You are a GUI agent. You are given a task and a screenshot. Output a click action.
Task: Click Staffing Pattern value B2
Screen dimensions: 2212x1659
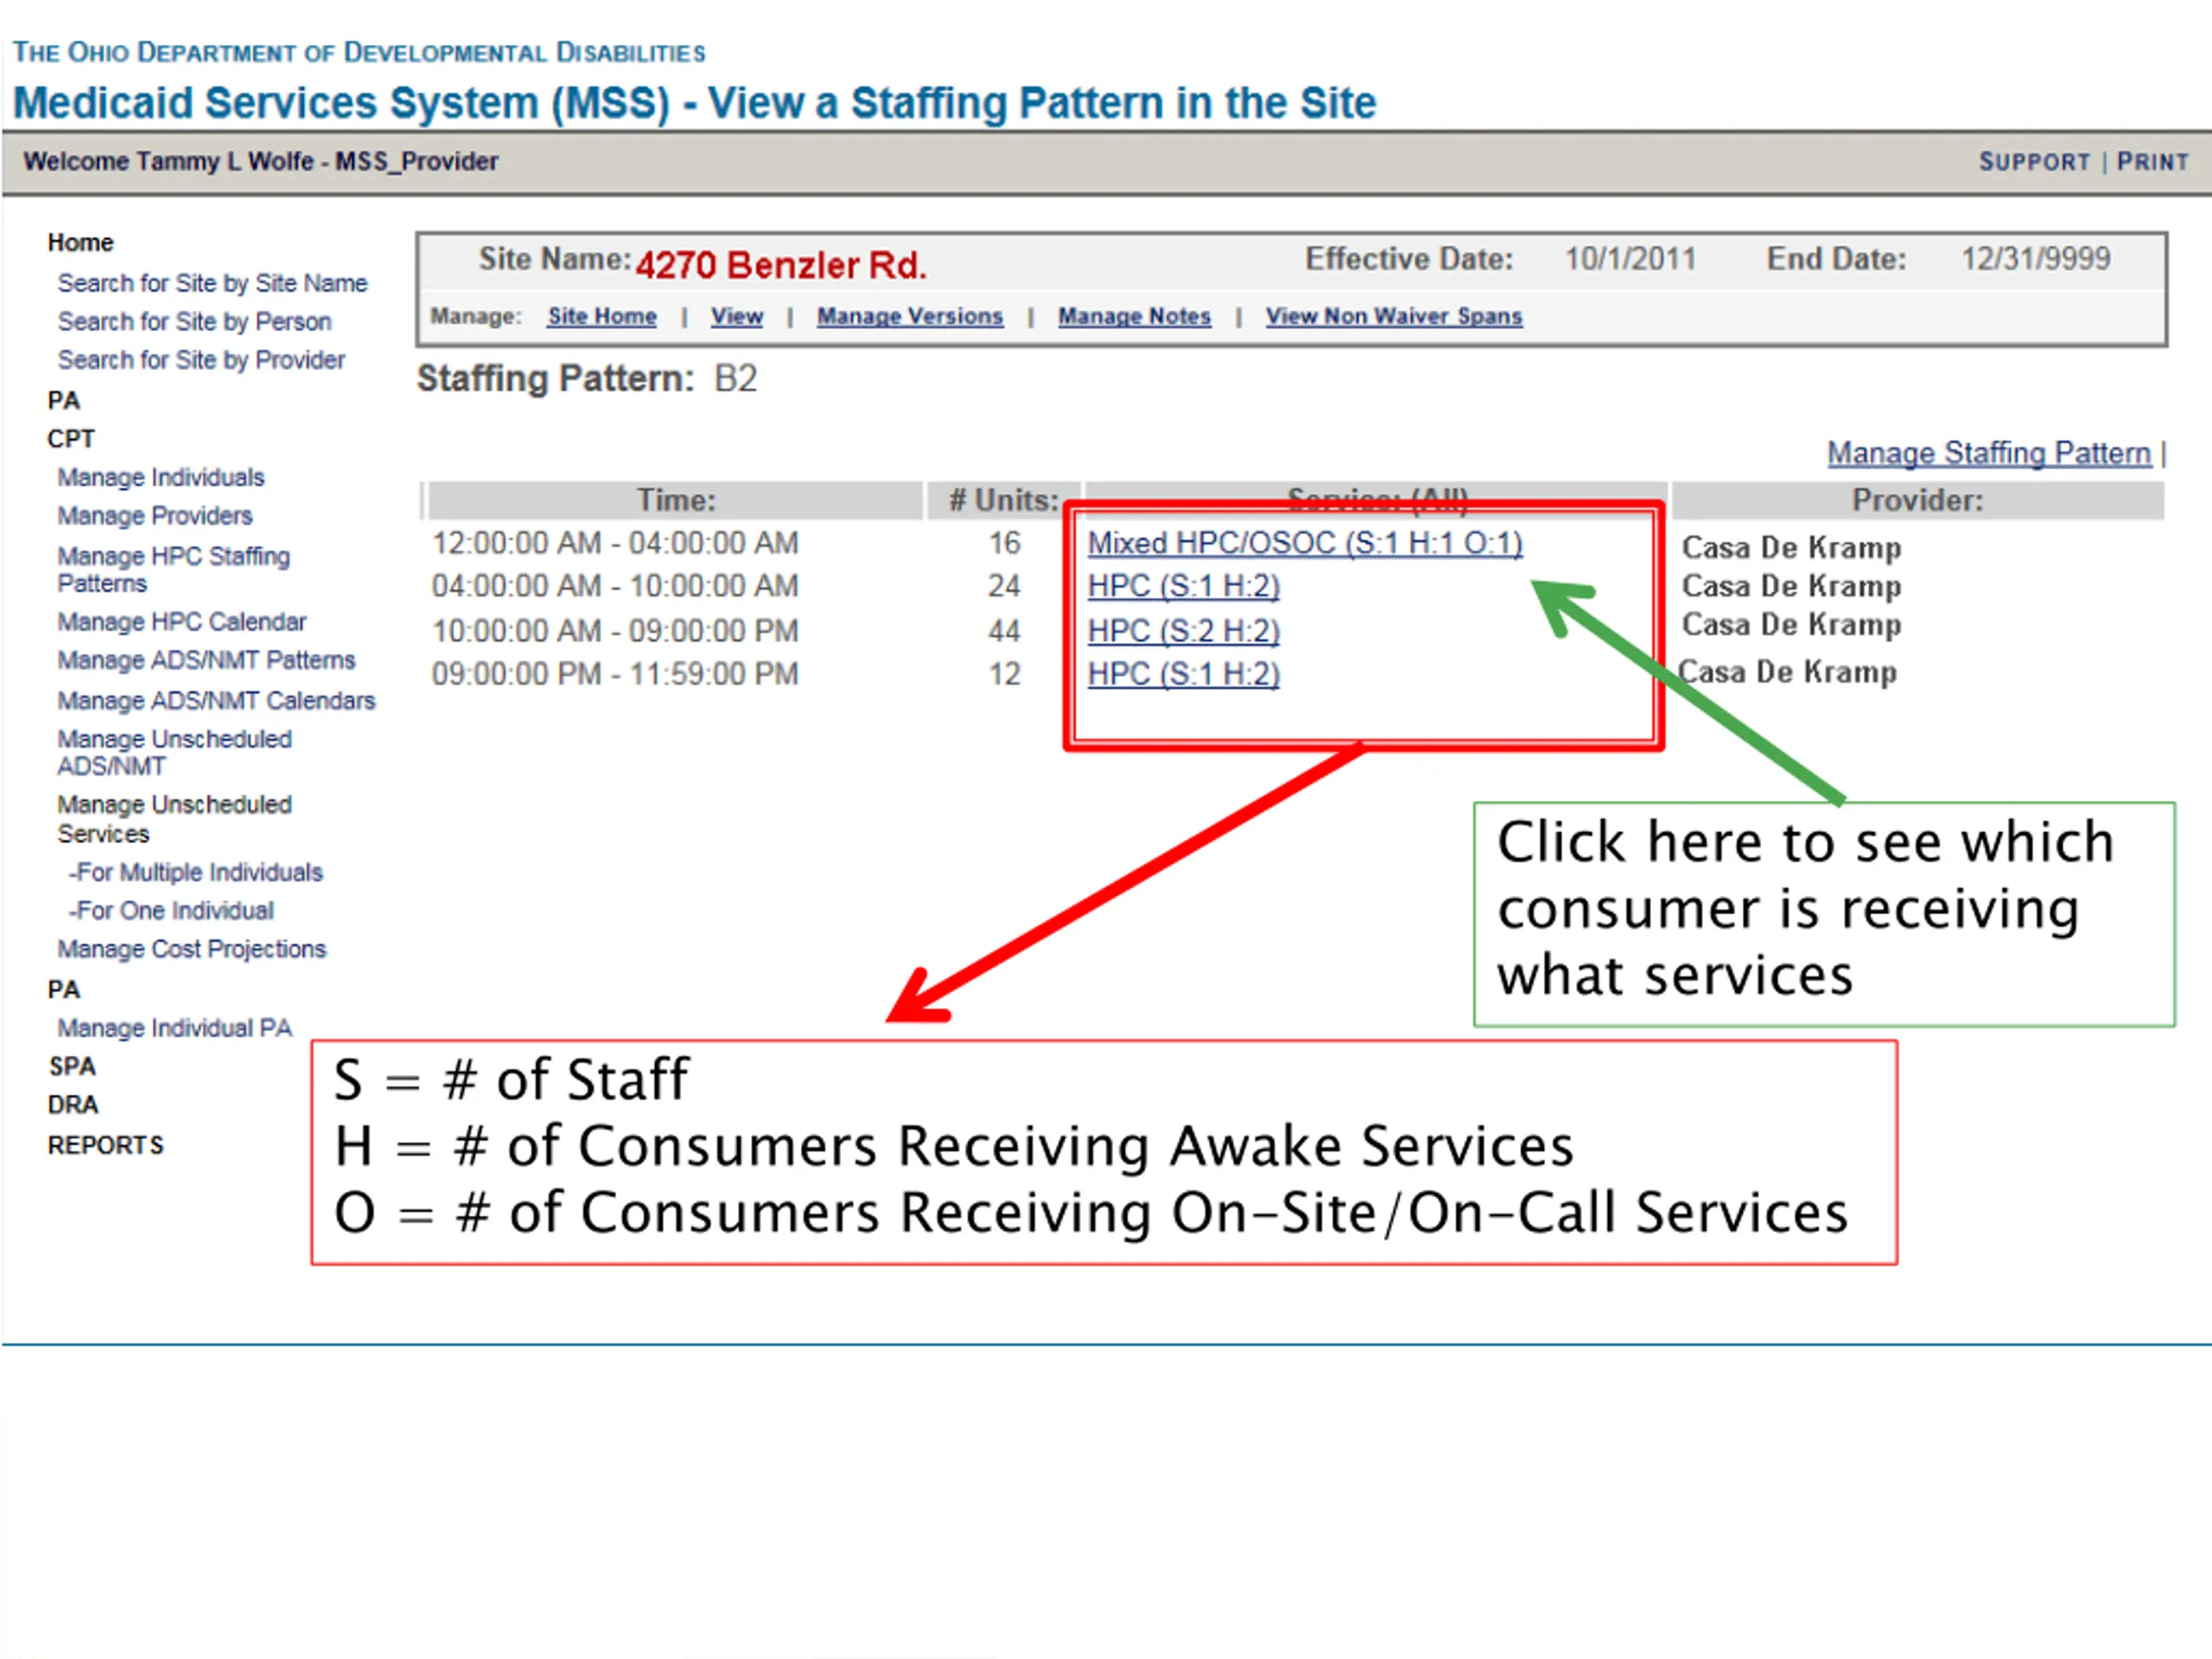[735, 379]
